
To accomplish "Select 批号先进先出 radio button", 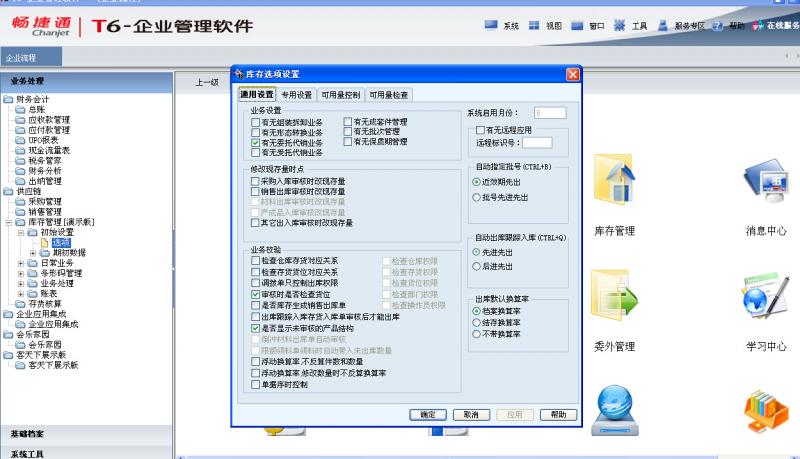I will 477,197.
